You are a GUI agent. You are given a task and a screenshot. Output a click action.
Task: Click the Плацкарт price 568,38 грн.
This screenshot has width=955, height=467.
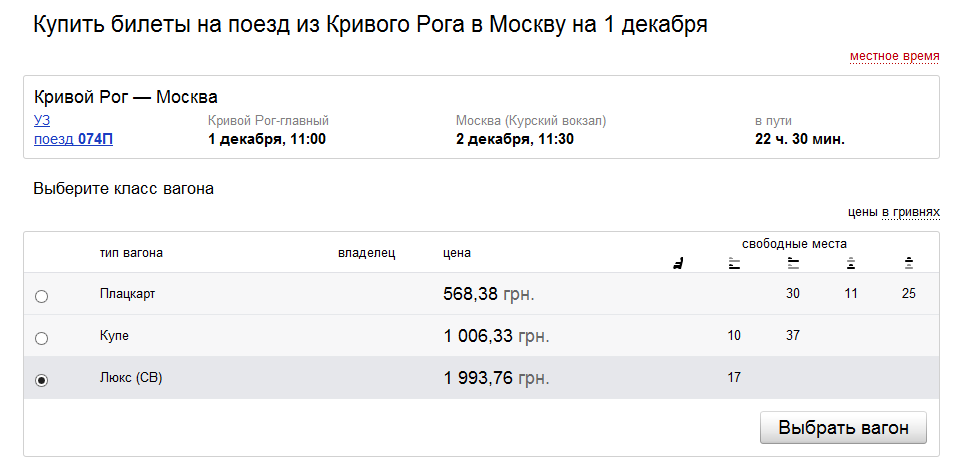coord(489,295)
